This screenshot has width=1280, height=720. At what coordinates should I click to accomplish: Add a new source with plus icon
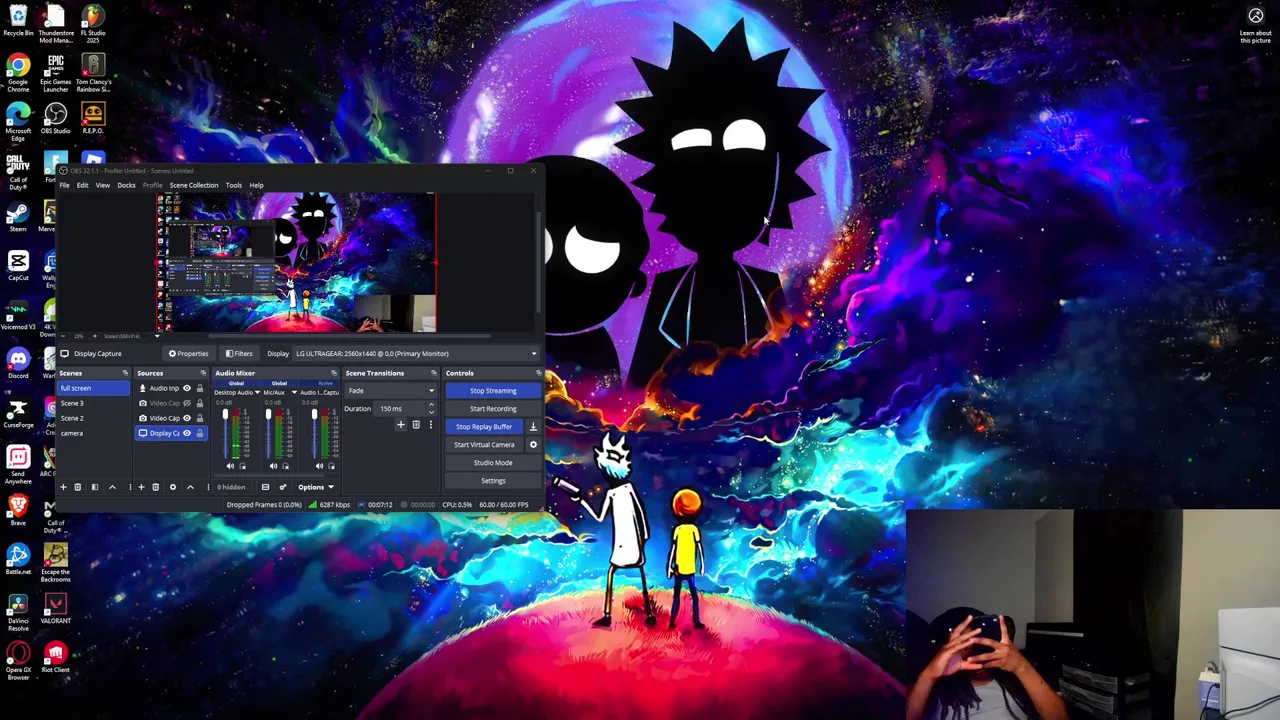point(141,487)
